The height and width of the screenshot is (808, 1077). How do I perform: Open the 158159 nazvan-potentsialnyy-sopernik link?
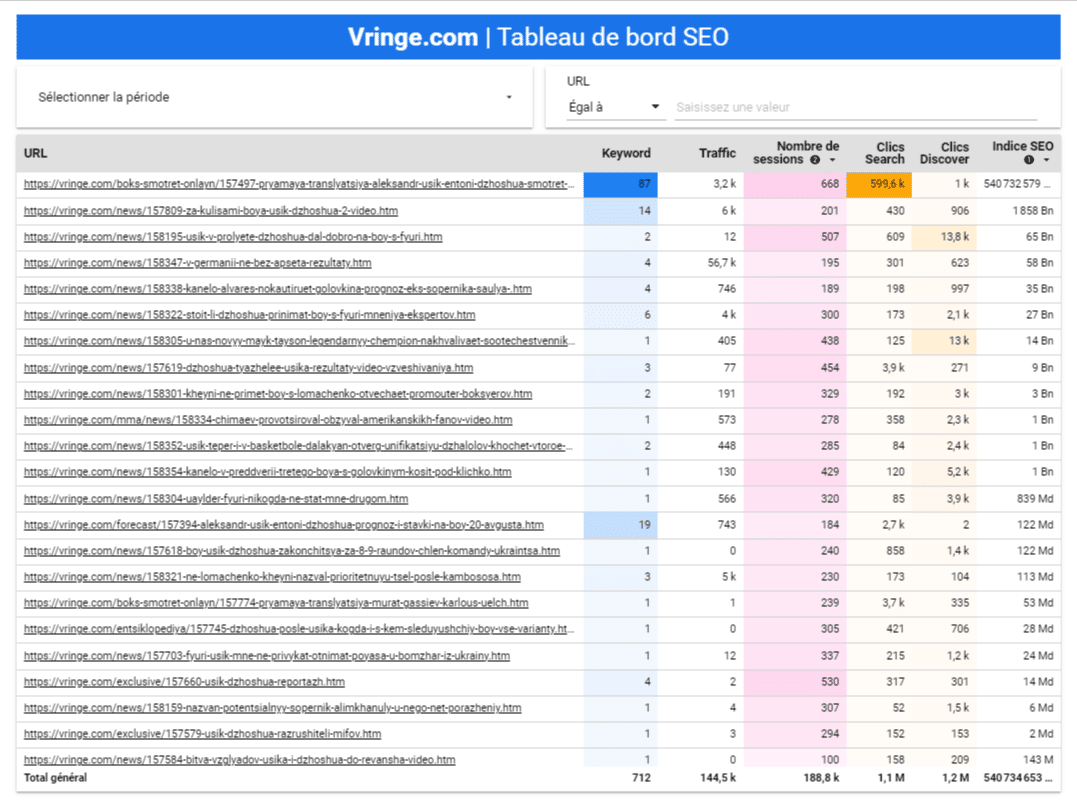pos(273,708)
